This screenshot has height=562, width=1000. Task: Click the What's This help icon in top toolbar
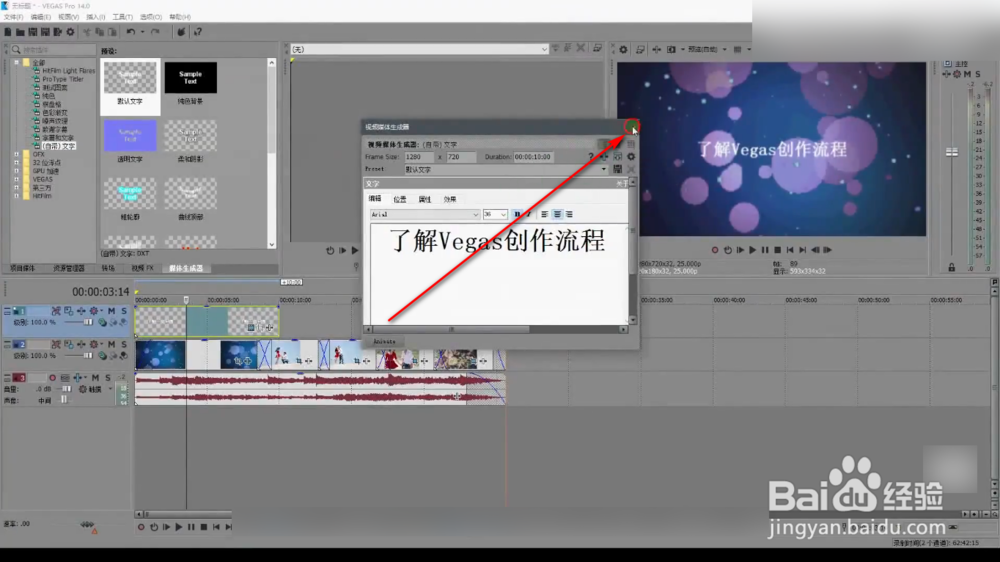click(x=198, y=32)
